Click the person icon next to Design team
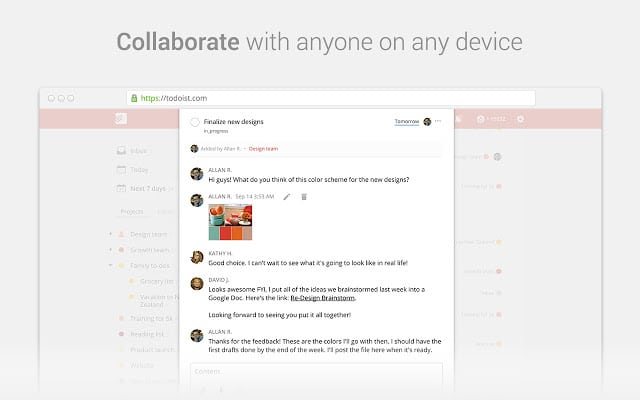Screen dimensions: 640x400 point(121,234)
